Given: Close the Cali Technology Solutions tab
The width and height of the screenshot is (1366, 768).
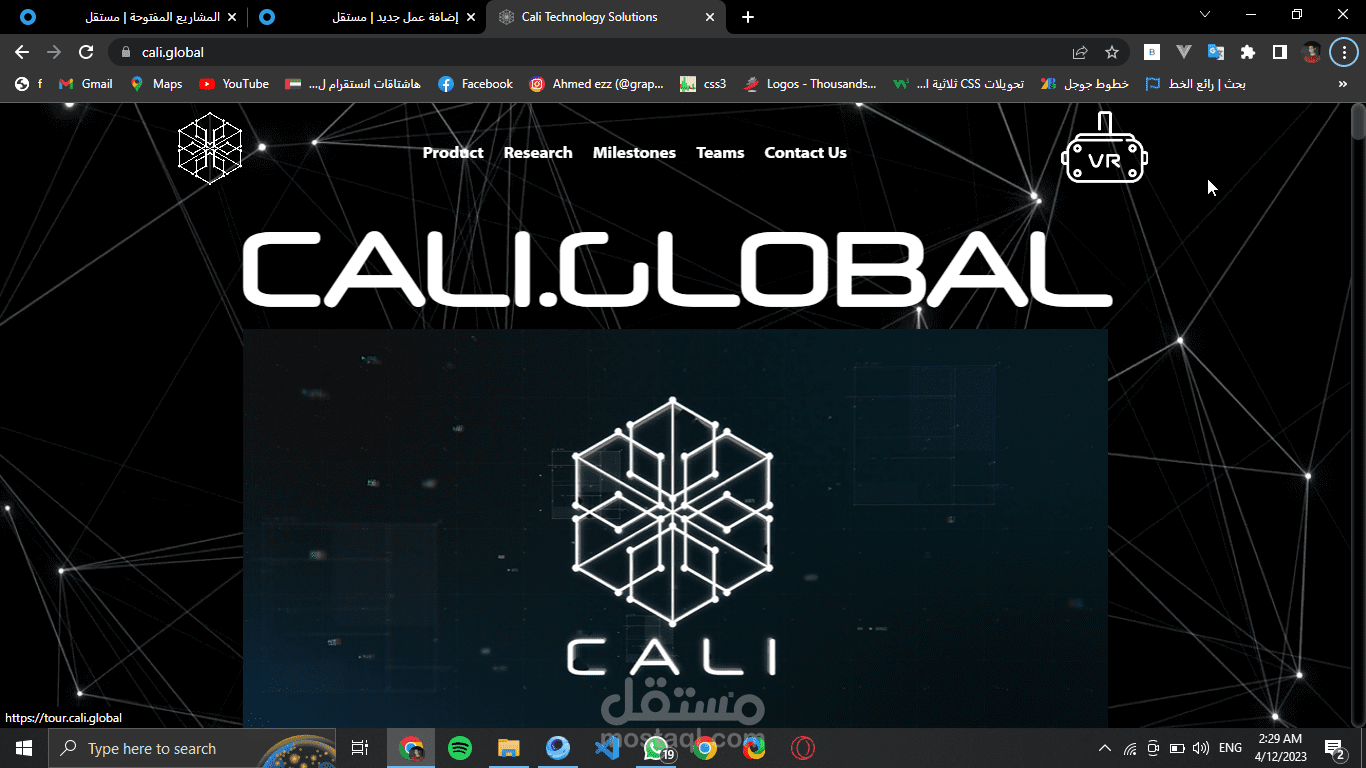Looking at the screenshot, I should 711,17.
